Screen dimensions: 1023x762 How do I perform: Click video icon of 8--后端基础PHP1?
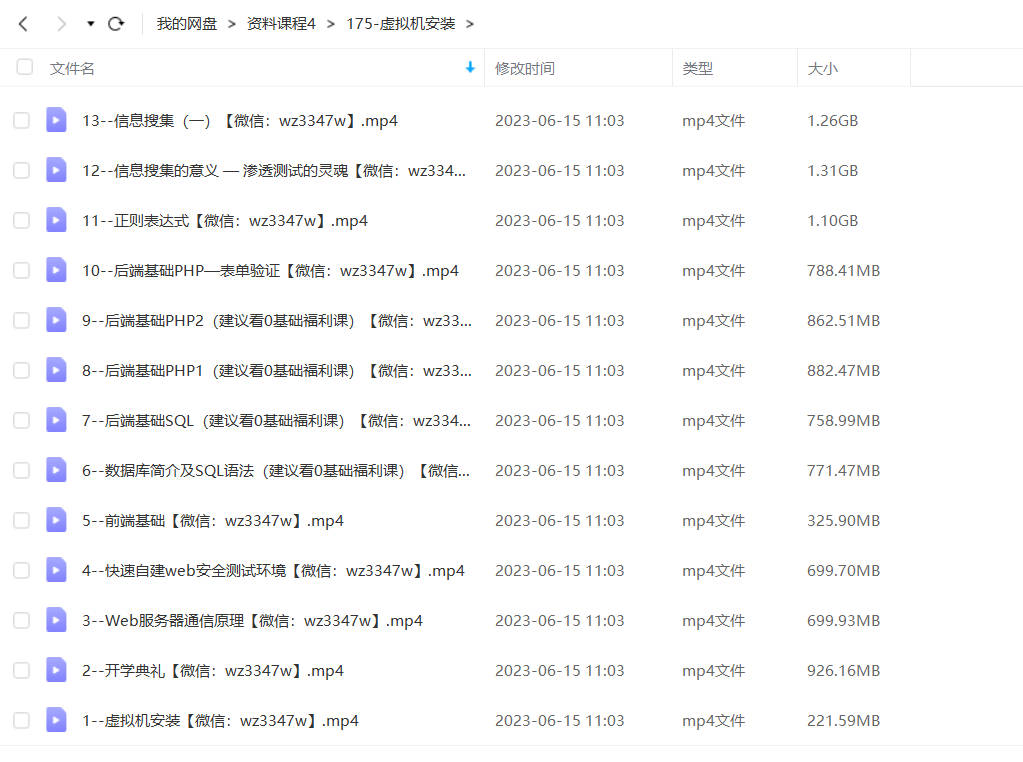coord(56,370)
